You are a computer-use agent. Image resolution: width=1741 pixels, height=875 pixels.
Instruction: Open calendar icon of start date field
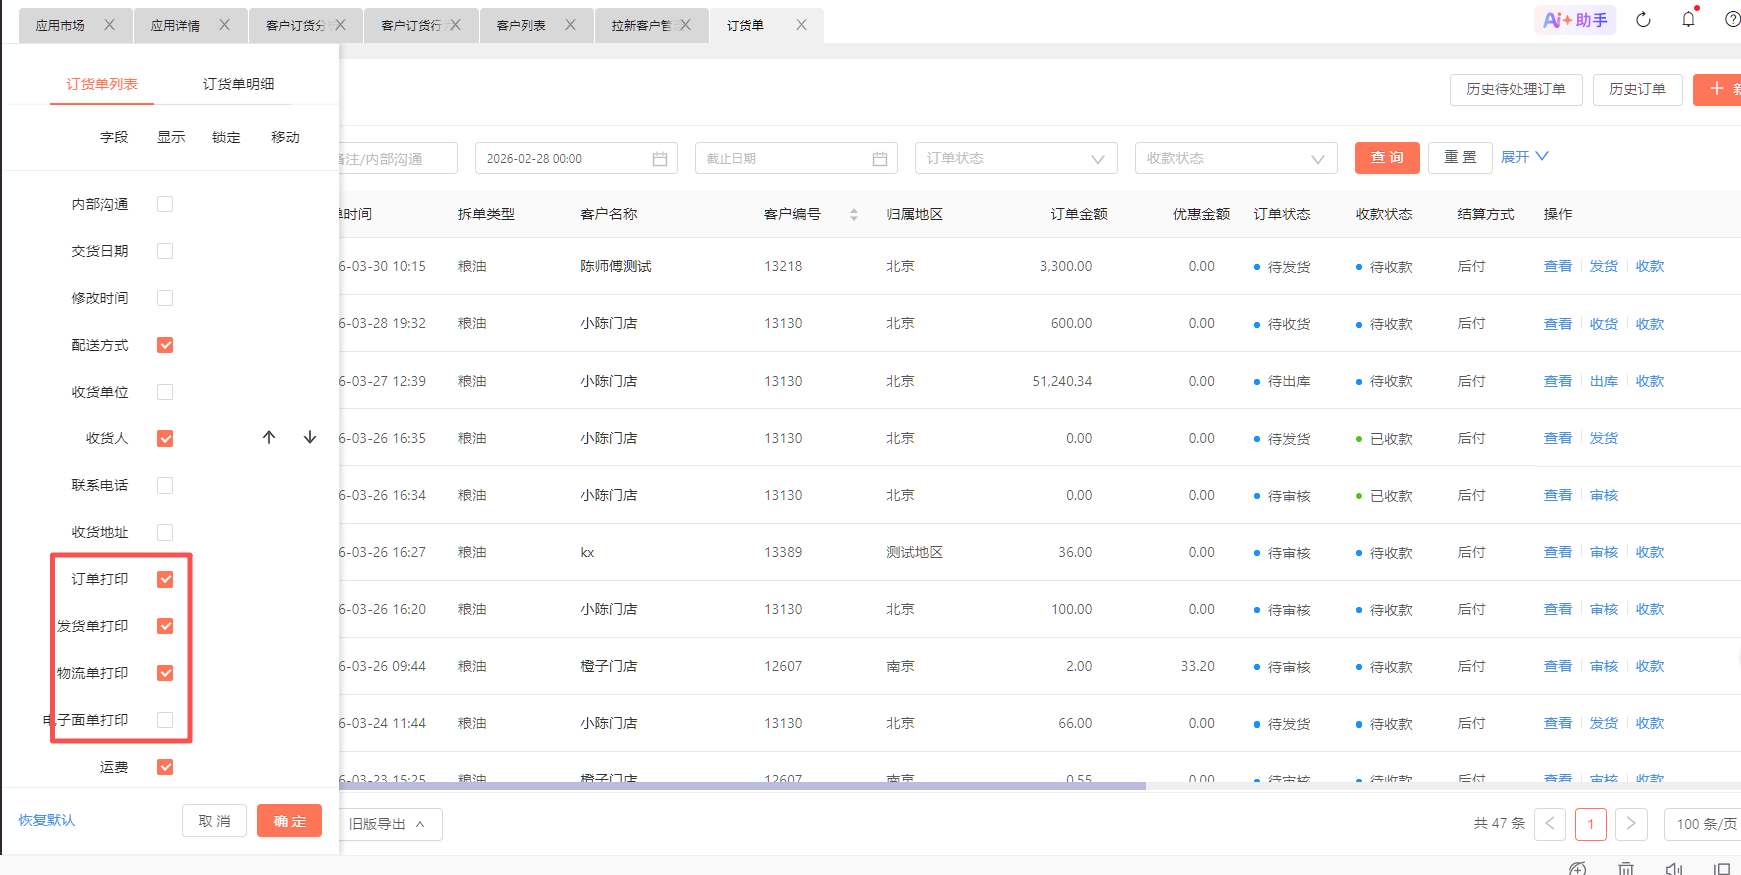(660, 159)
